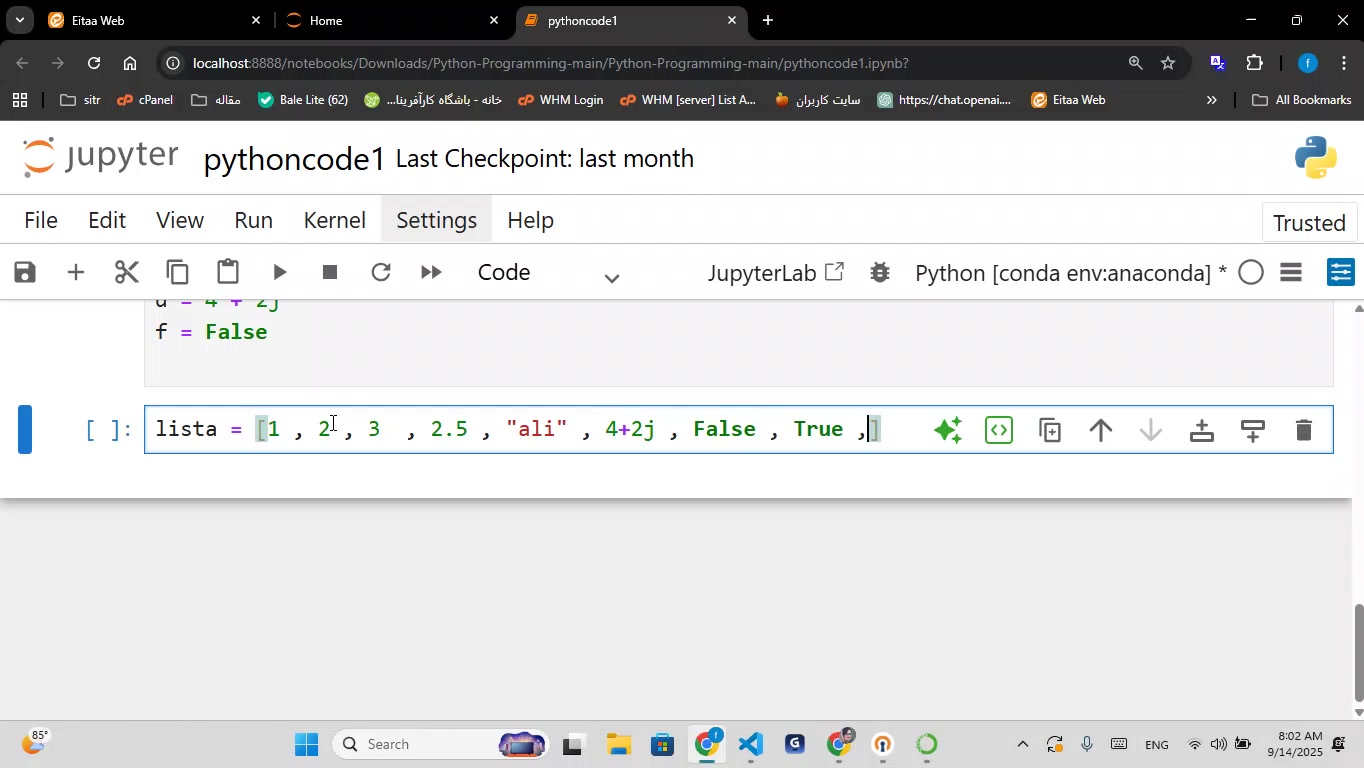Open Visual Studio Code from the taskbar

[x=751, y=744]
